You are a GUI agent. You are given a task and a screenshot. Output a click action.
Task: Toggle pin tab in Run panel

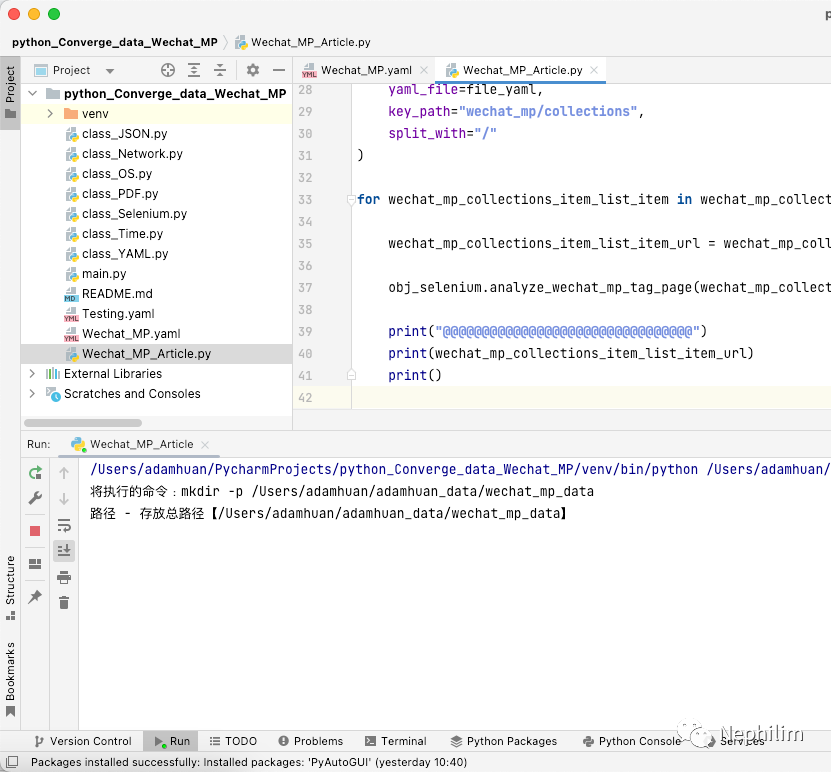coord(35,597)
